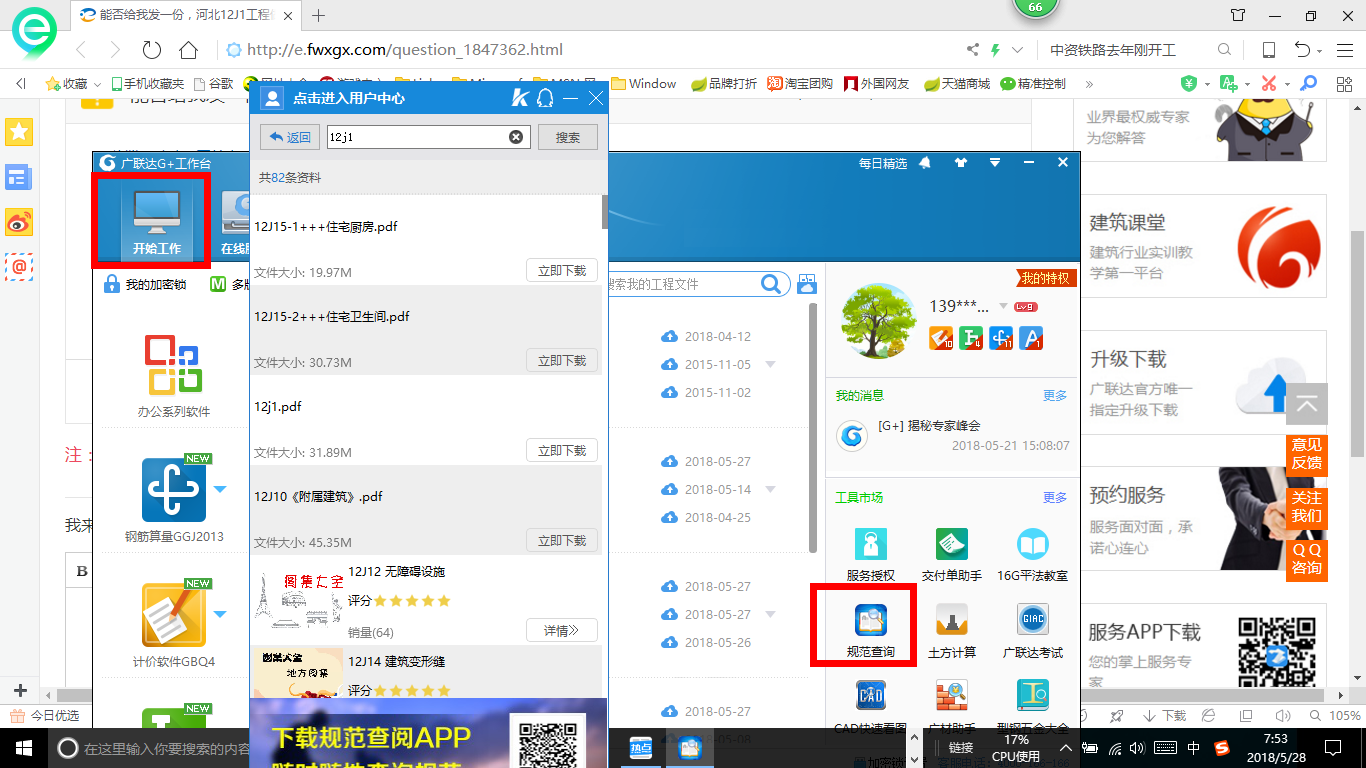Image resolution: width=1366 pixels, height=768 pixels.
Task: Go to browser home page
Action: pyautogui.click(x=188, y=49)
